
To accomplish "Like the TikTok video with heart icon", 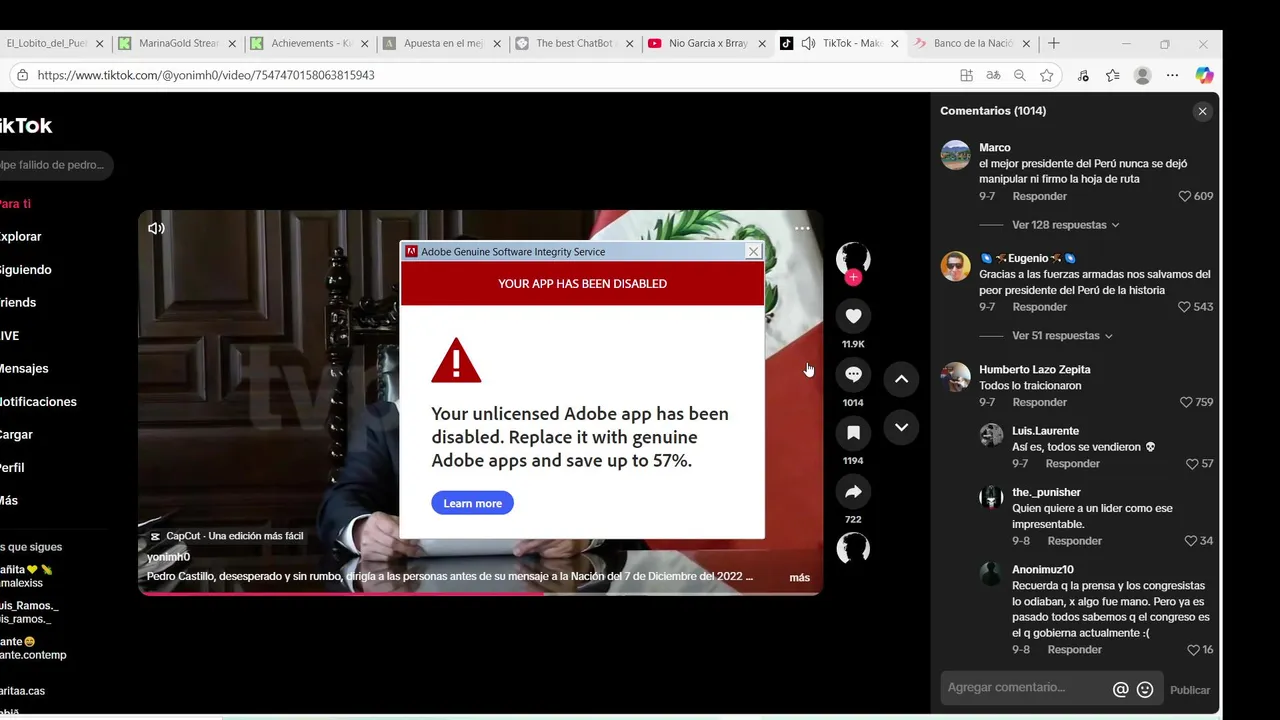I will [853, 316].
